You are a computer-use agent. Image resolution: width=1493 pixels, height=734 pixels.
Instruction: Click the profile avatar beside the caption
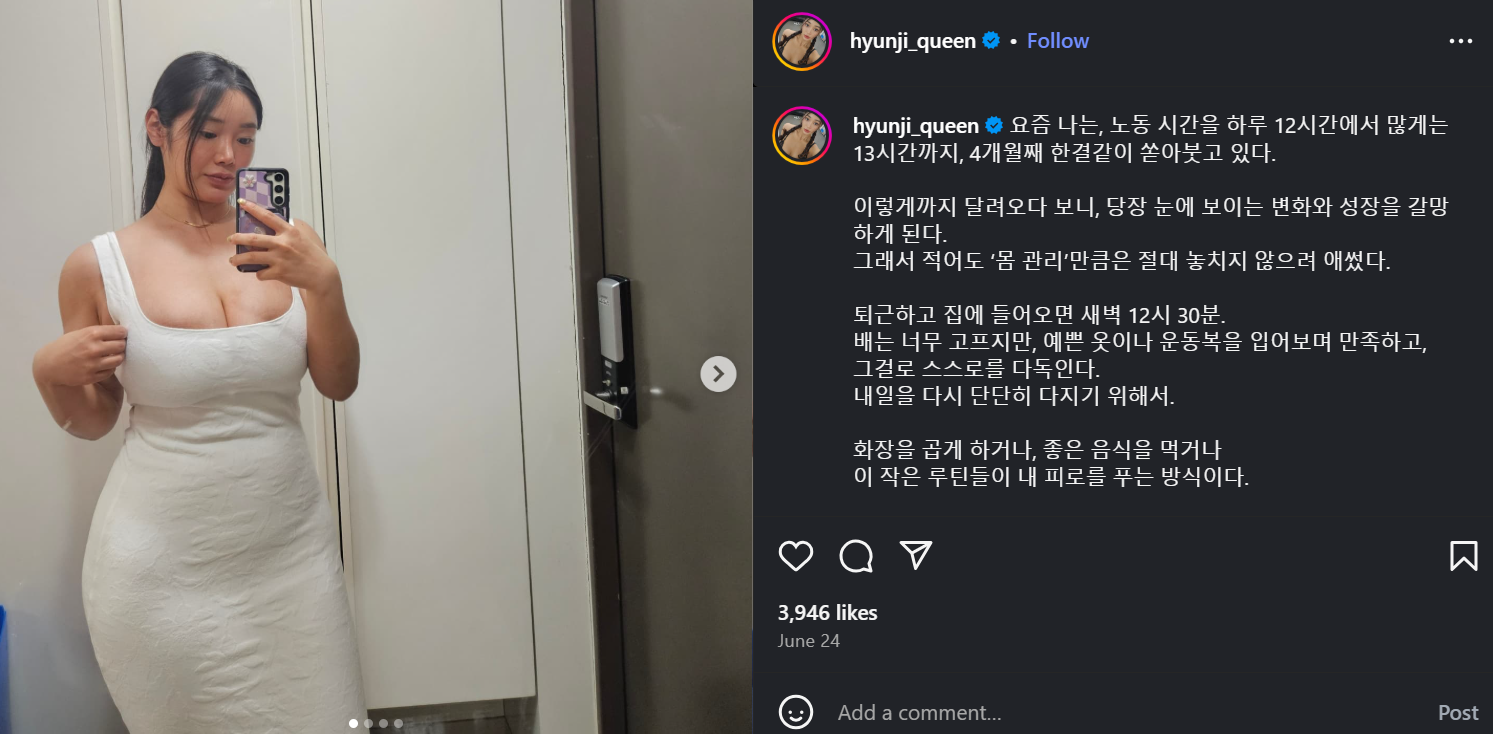(802, 135)
